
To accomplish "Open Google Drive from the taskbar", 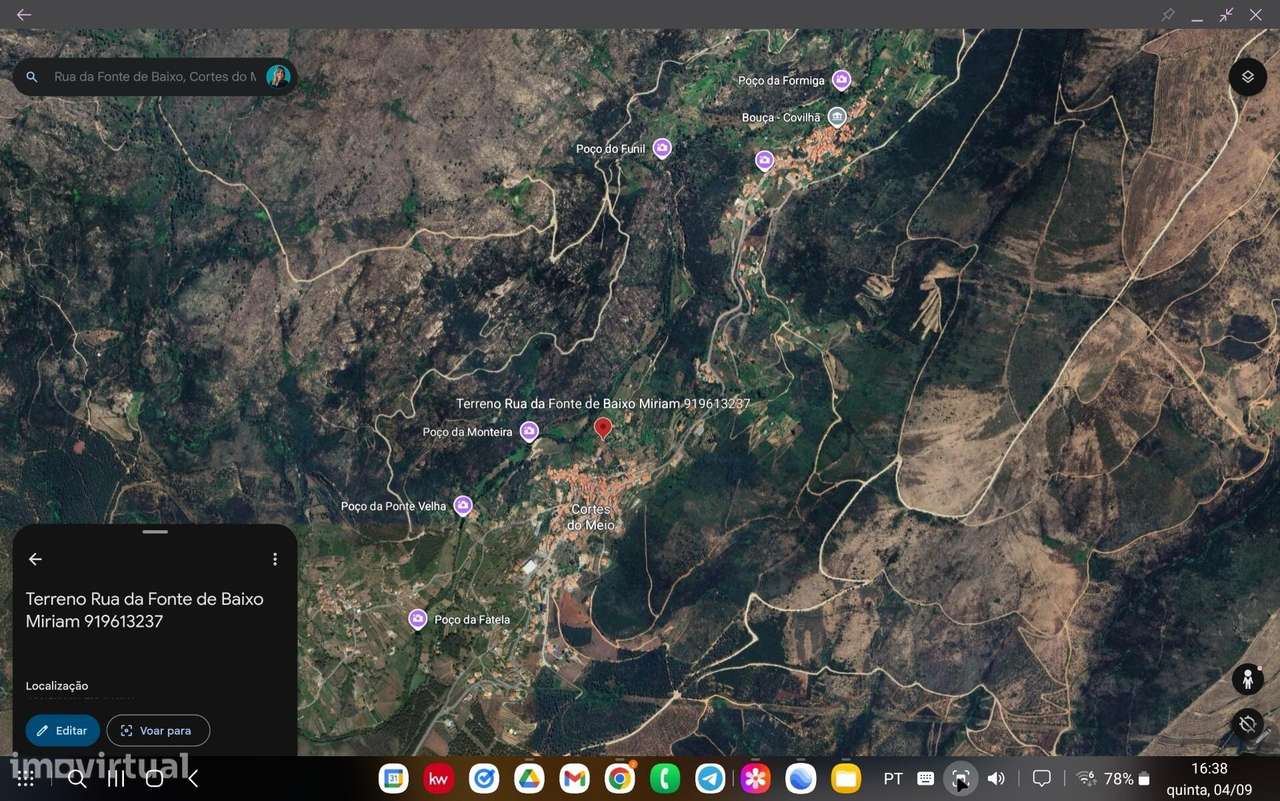I will coord(529,778).
